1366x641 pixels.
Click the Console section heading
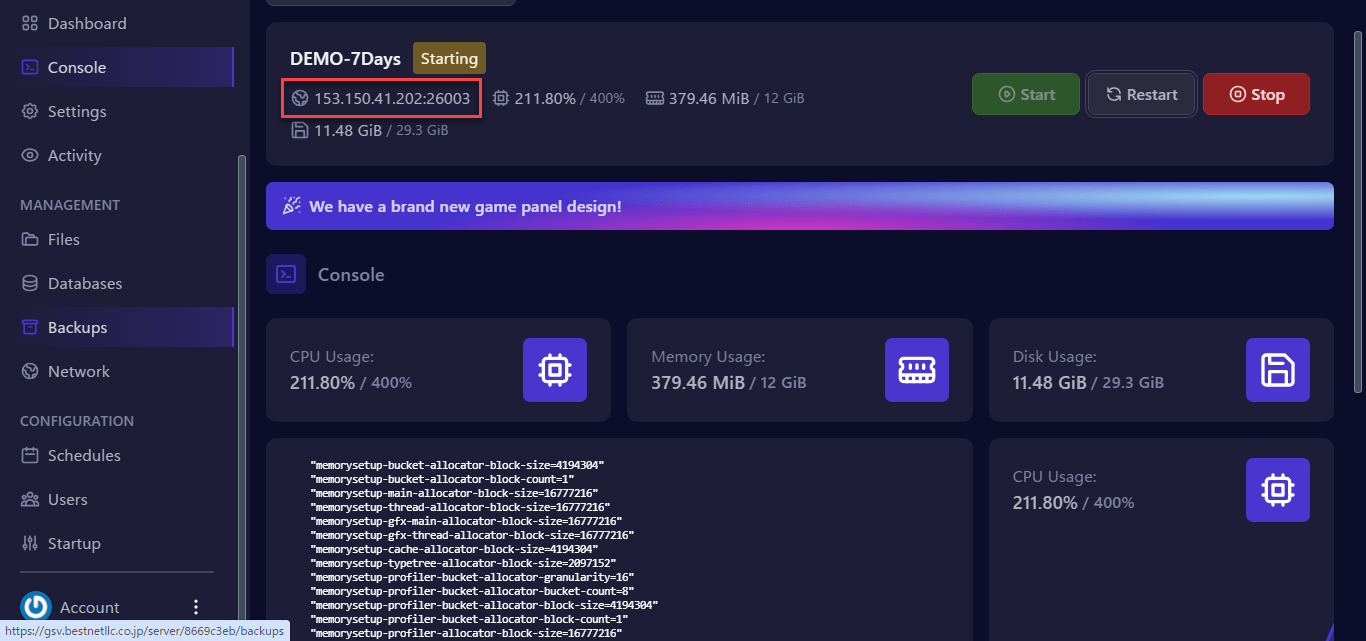coord(351,274)
